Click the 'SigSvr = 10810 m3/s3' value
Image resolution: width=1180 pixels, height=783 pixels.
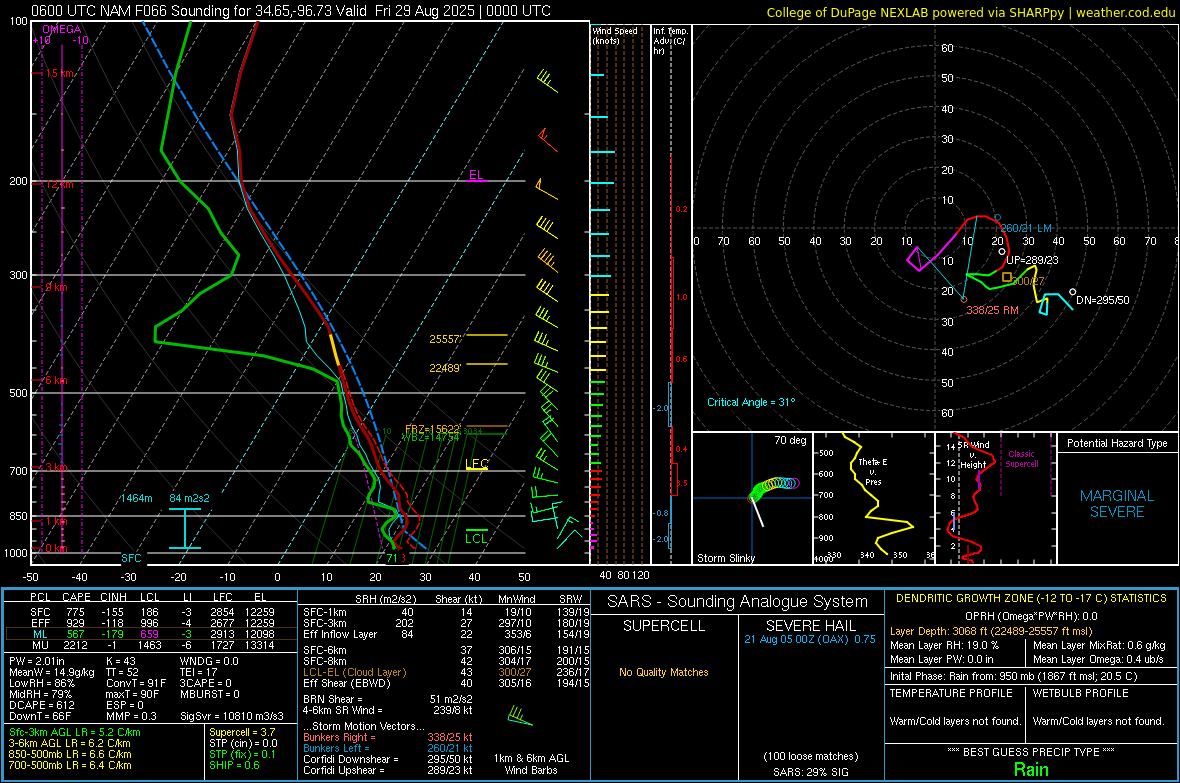(x=232, y=716)
